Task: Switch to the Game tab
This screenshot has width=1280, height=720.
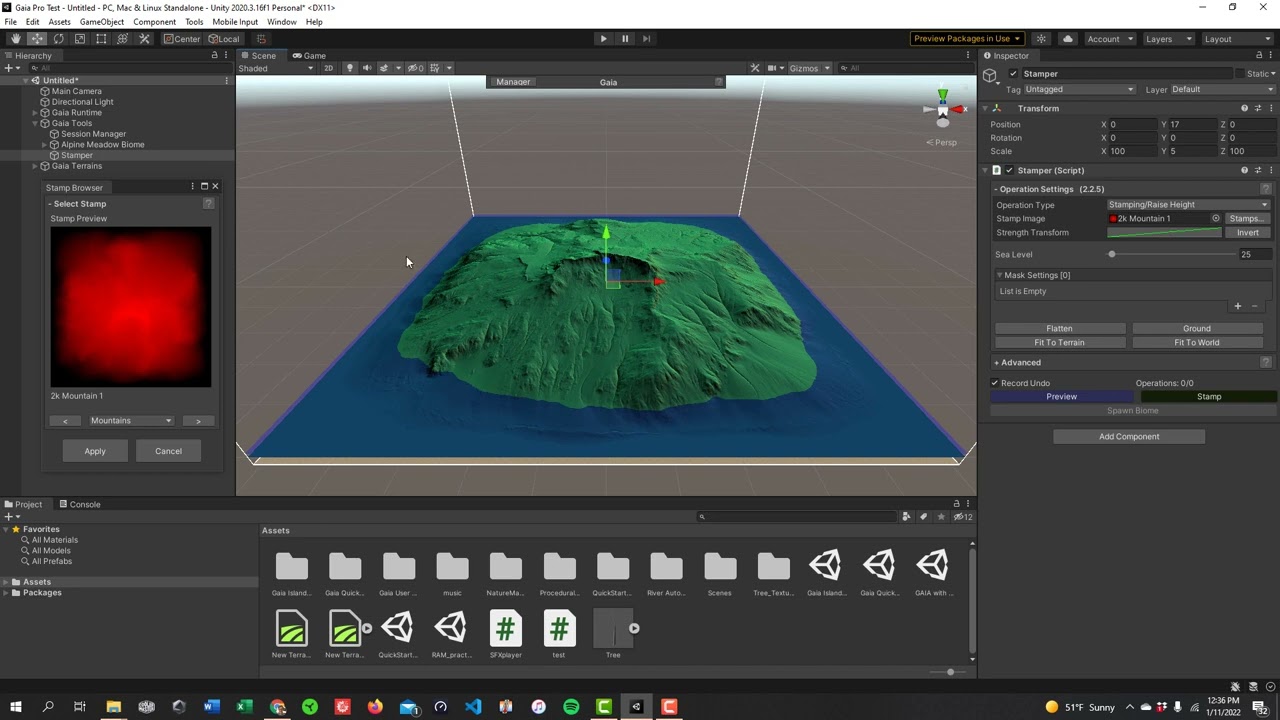Action: pyautogui.click(x=309, y=56)
